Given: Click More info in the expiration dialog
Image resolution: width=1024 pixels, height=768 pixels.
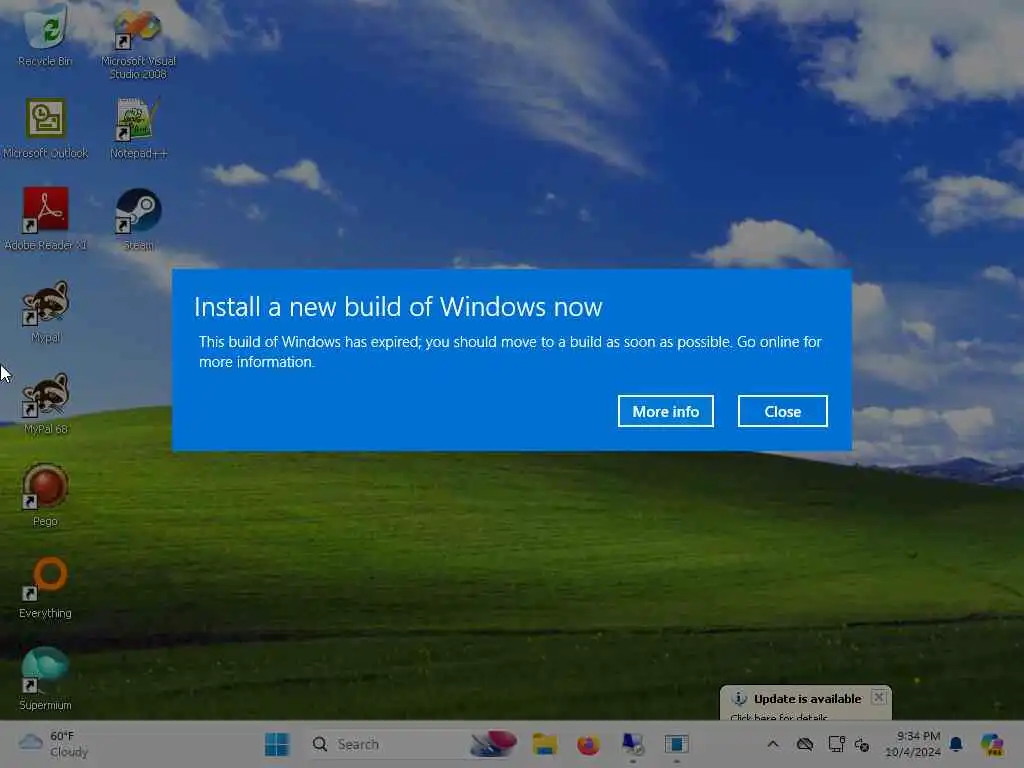Looking at the screenshot, I should [x=665, y=411].
